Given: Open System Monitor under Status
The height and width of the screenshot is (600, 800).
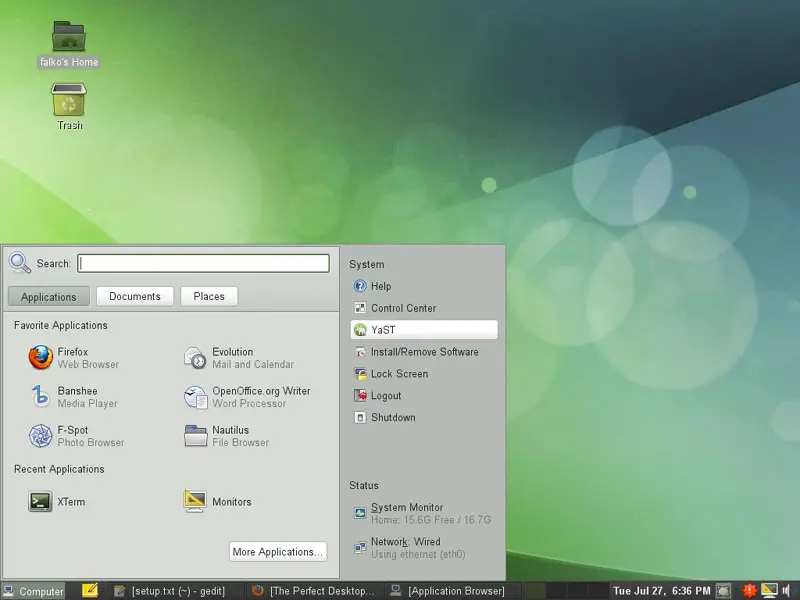Looking at the screenshot, I should coord(422,513).
